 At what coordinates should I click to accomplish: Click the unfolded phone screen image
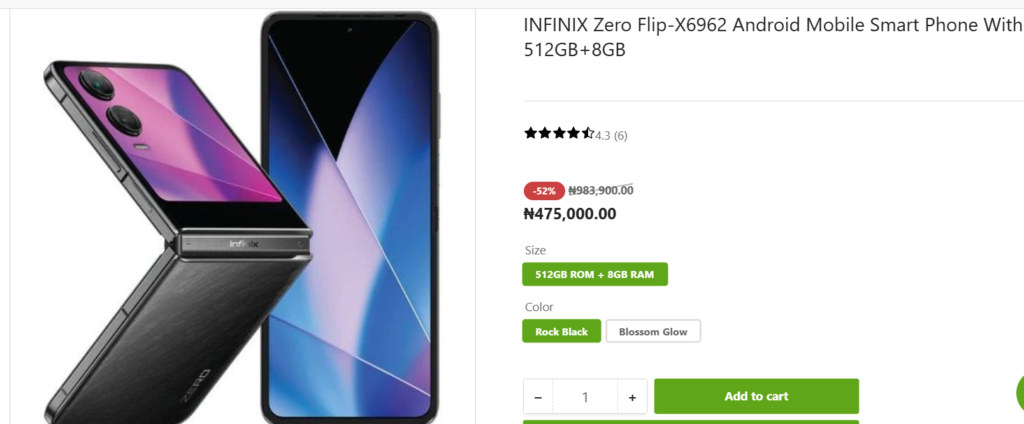coord(350,210)
